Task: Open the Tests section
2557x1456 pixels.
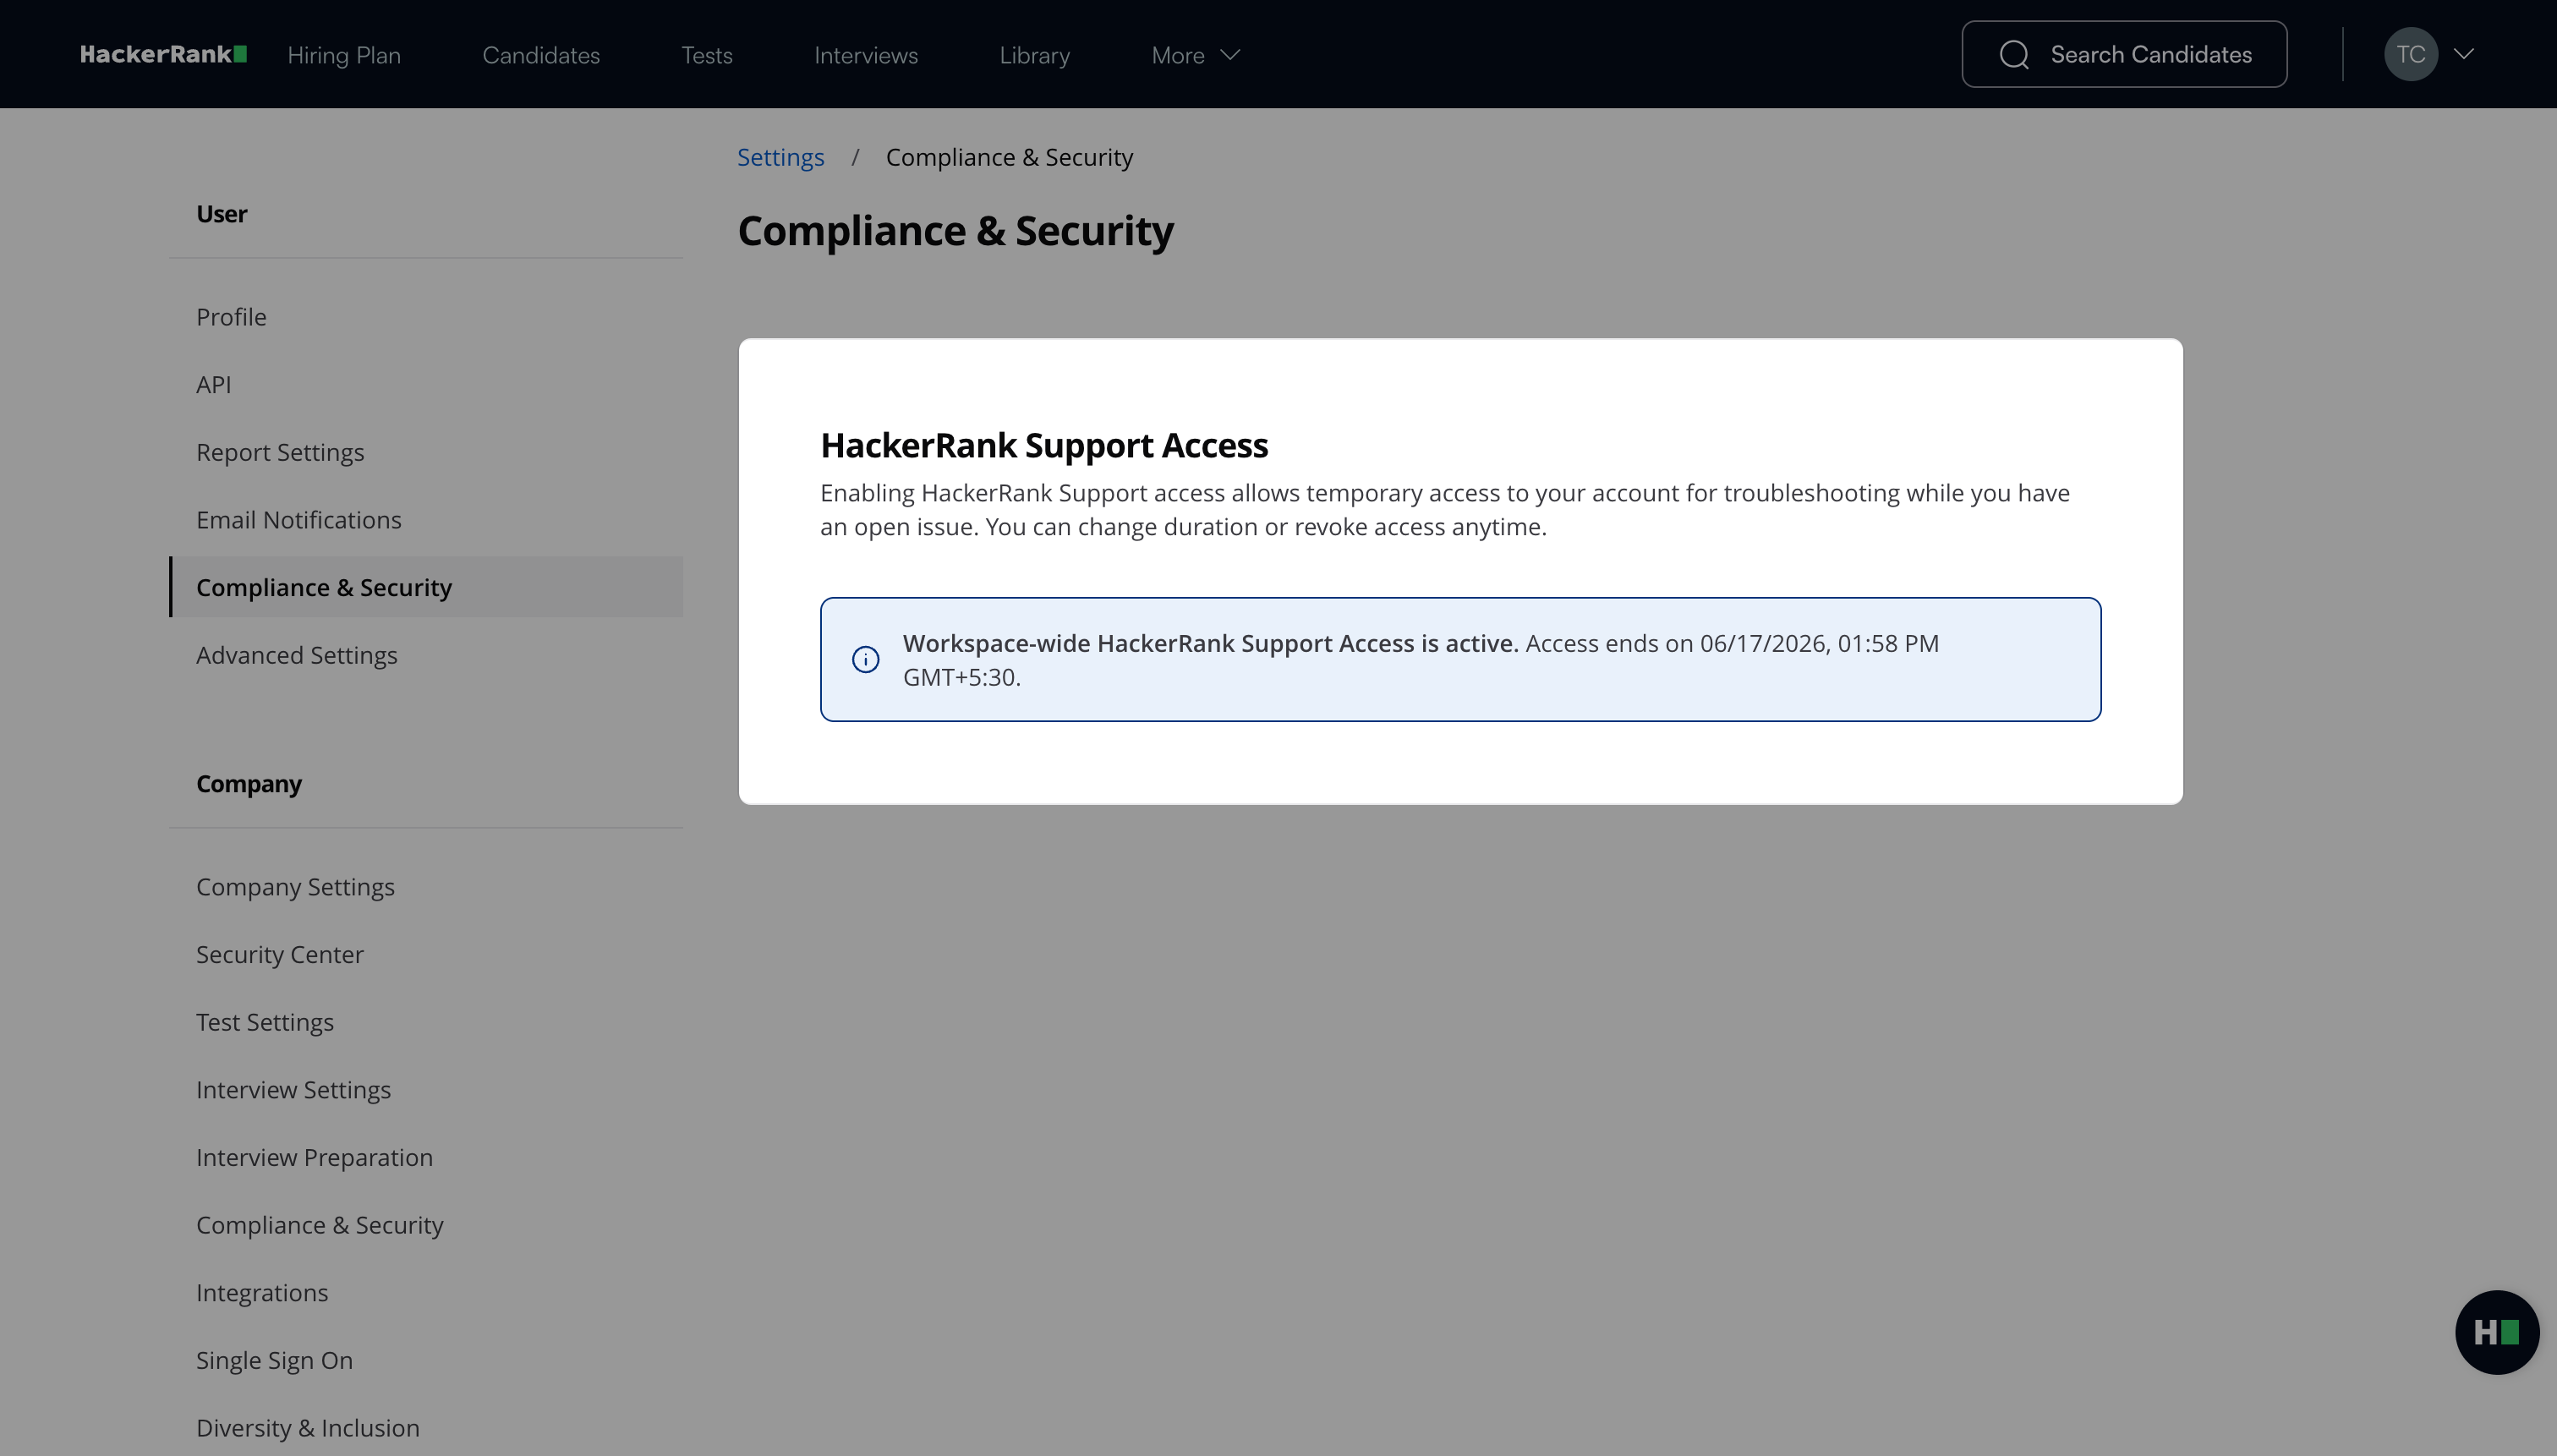Action: pyautogui.click(x=707, y=55)
